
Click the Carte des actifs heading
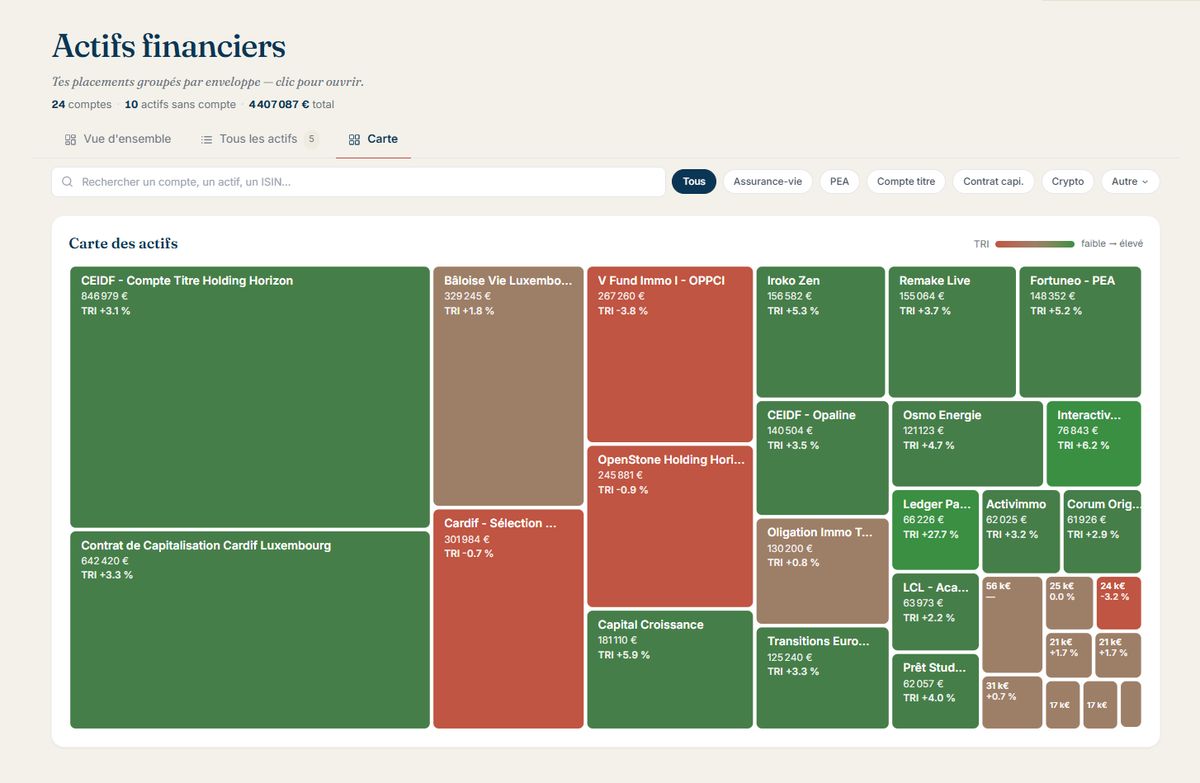coord(123,244)
